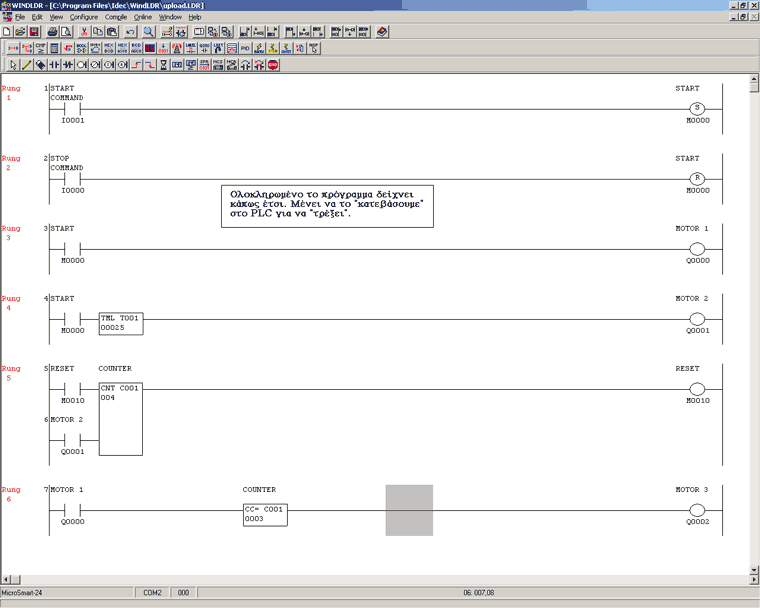The height and width of the screenshot is (608, 760).
Task: Open the Online menu
Action: point(143,17)
